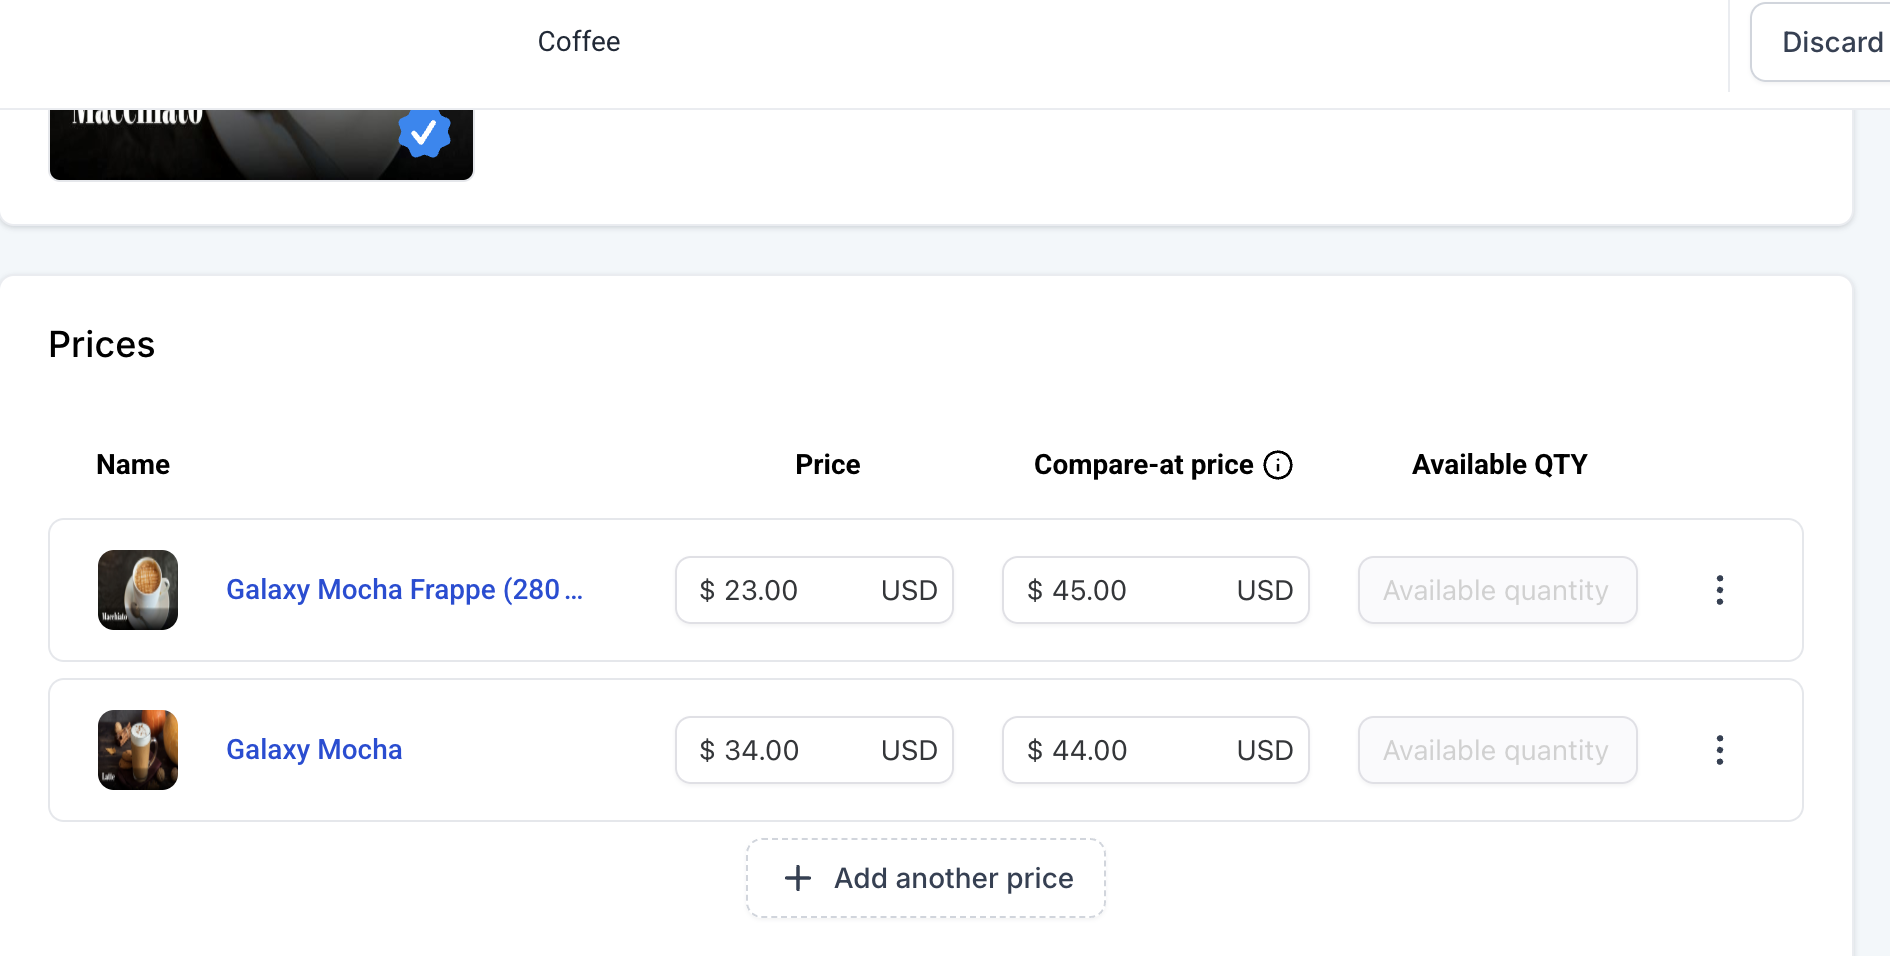The image size is (1890, 956).
Task: Open three-dot menu for Galaxy Mocha row
Action: pyautogui.click(x=1719, y=750)
